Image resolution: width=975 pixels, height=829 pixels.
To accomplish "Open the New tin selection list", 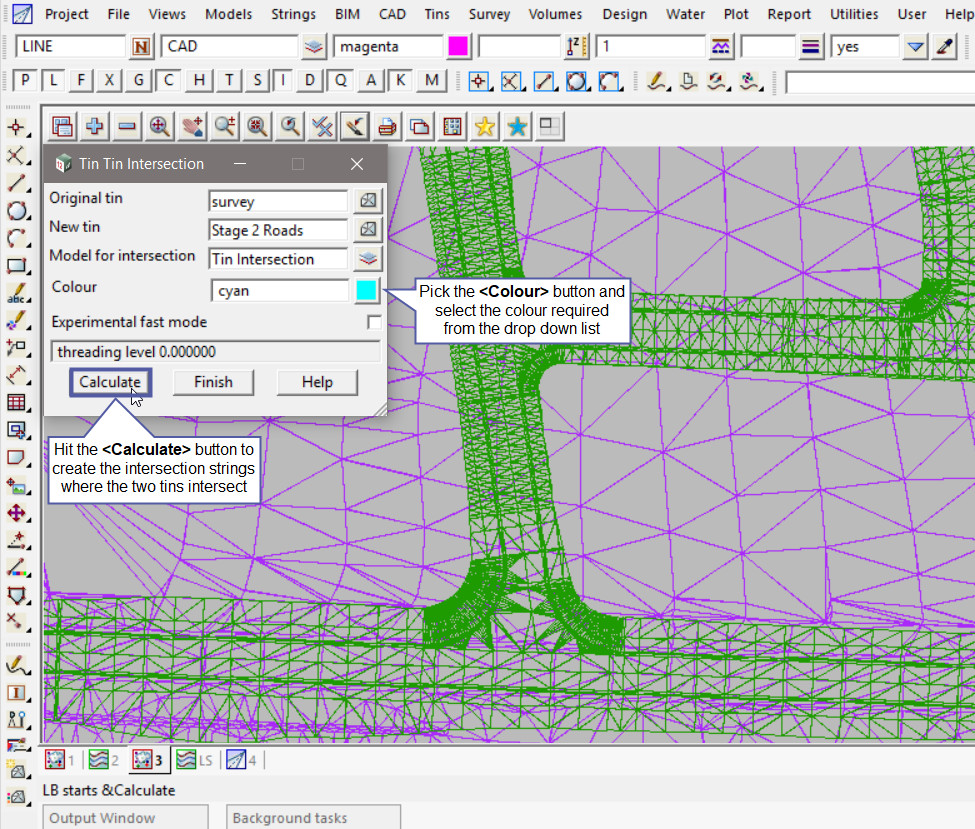I will [369, 230].
